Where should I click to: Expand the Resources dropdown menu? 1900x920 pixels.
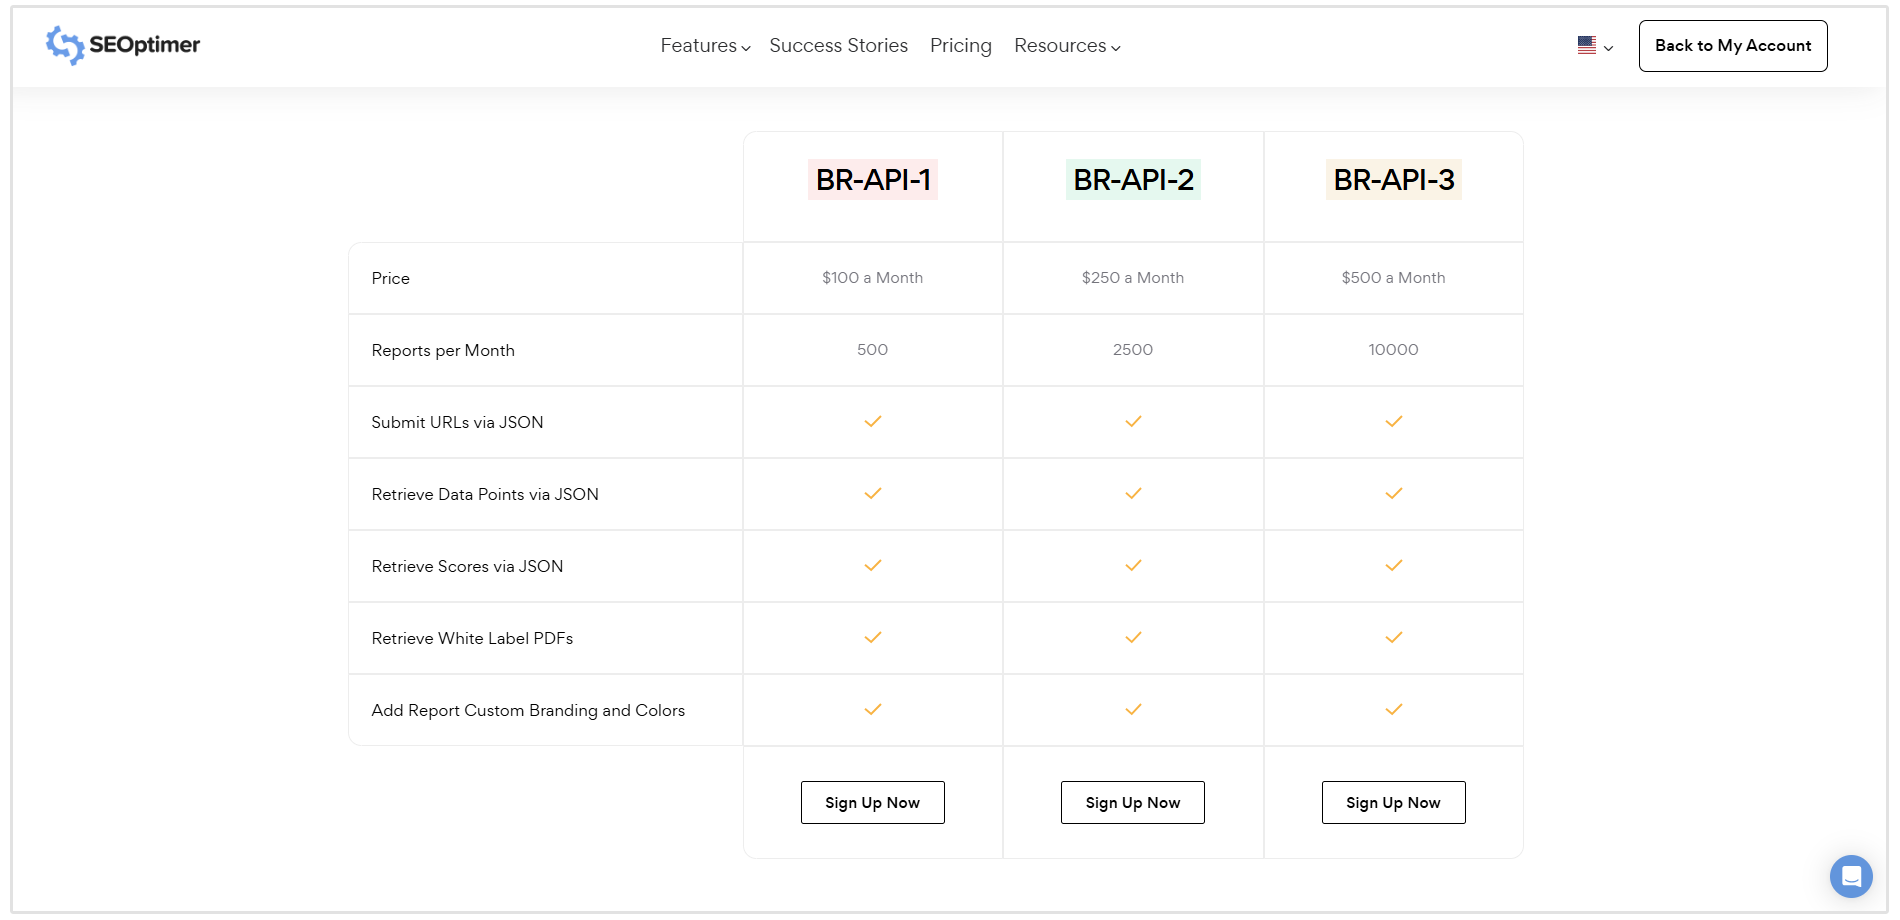click(x=1067, y=46)
